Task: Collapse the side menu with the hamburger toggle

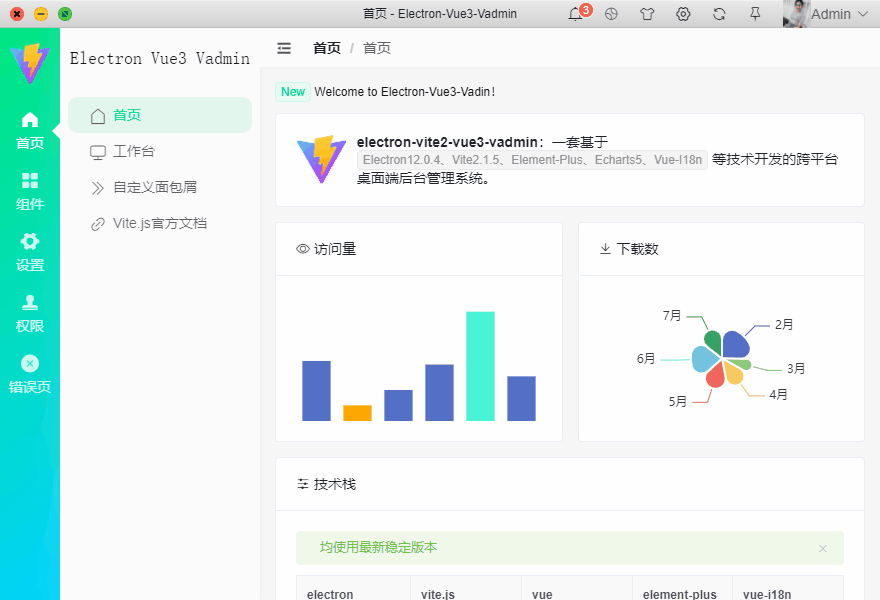Action: (x=283, y=47)
